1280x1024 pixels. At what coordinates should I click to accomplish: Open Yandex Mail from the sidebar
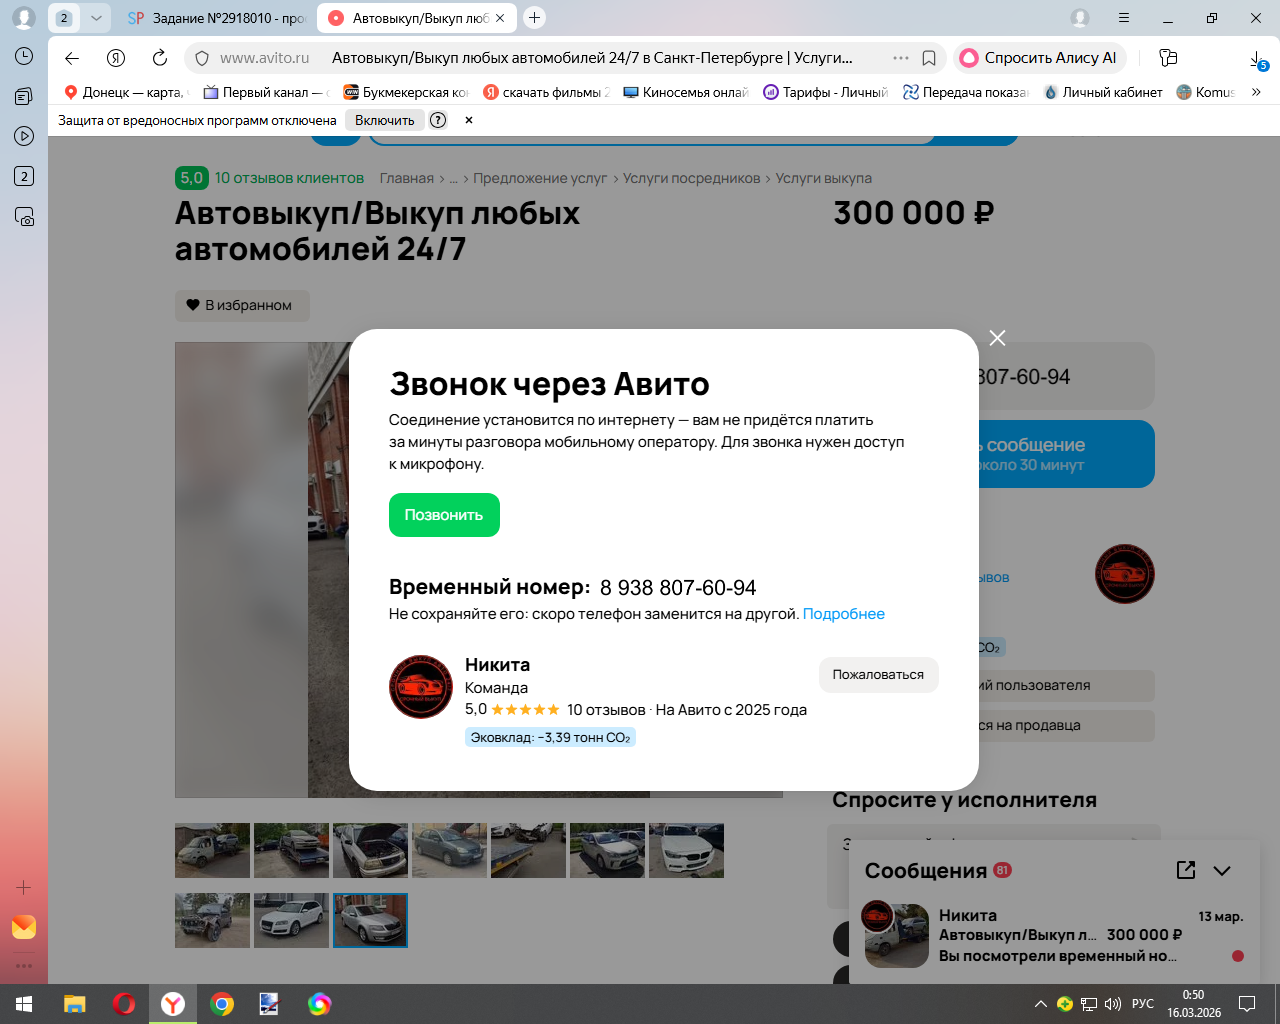24,927
